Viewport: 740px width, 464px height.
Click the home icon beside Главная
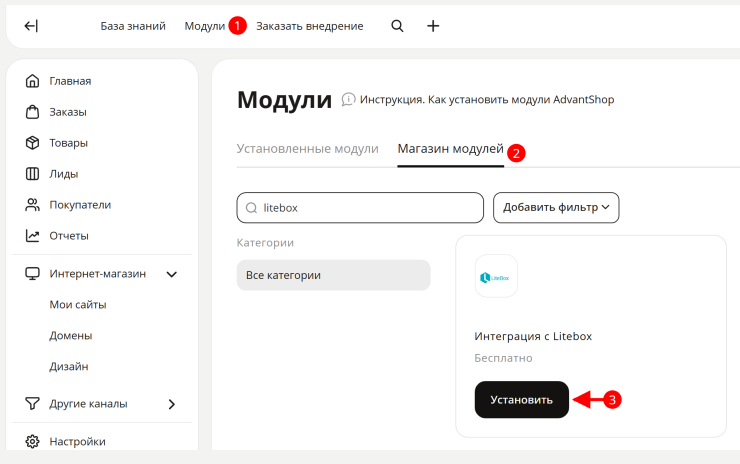32,81
